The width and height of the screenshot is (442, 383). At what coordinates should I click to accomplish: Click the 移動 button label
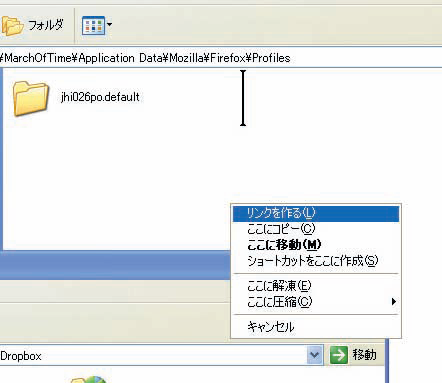364,354
